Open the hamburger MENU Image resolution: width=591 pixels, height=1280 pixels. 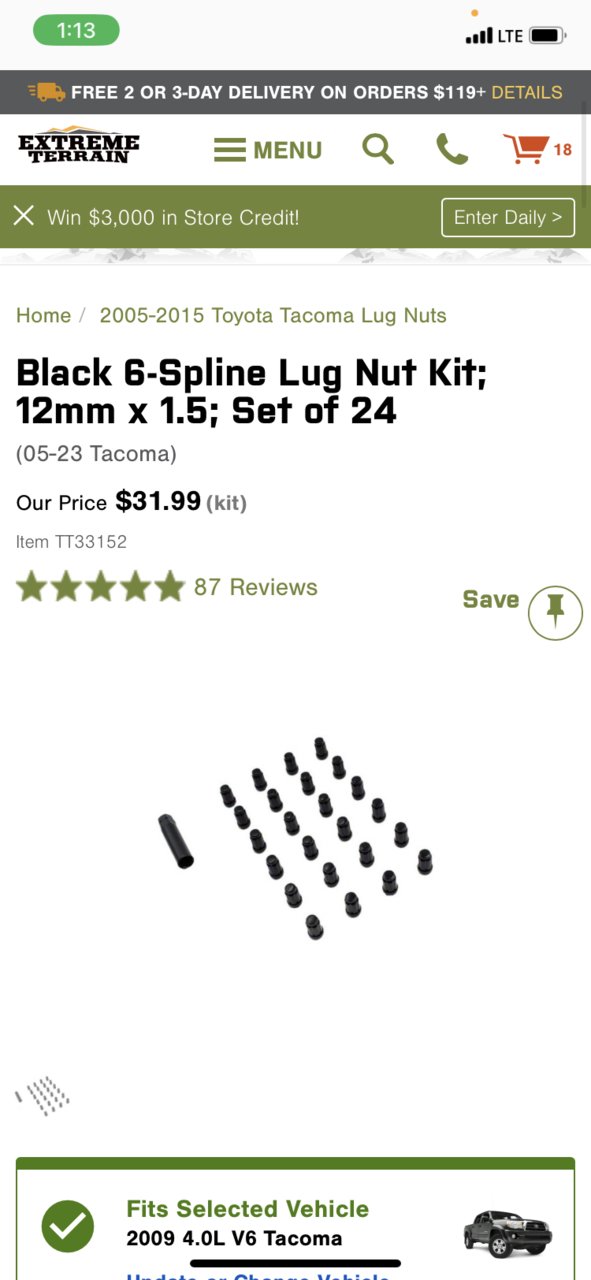[268, 150]
